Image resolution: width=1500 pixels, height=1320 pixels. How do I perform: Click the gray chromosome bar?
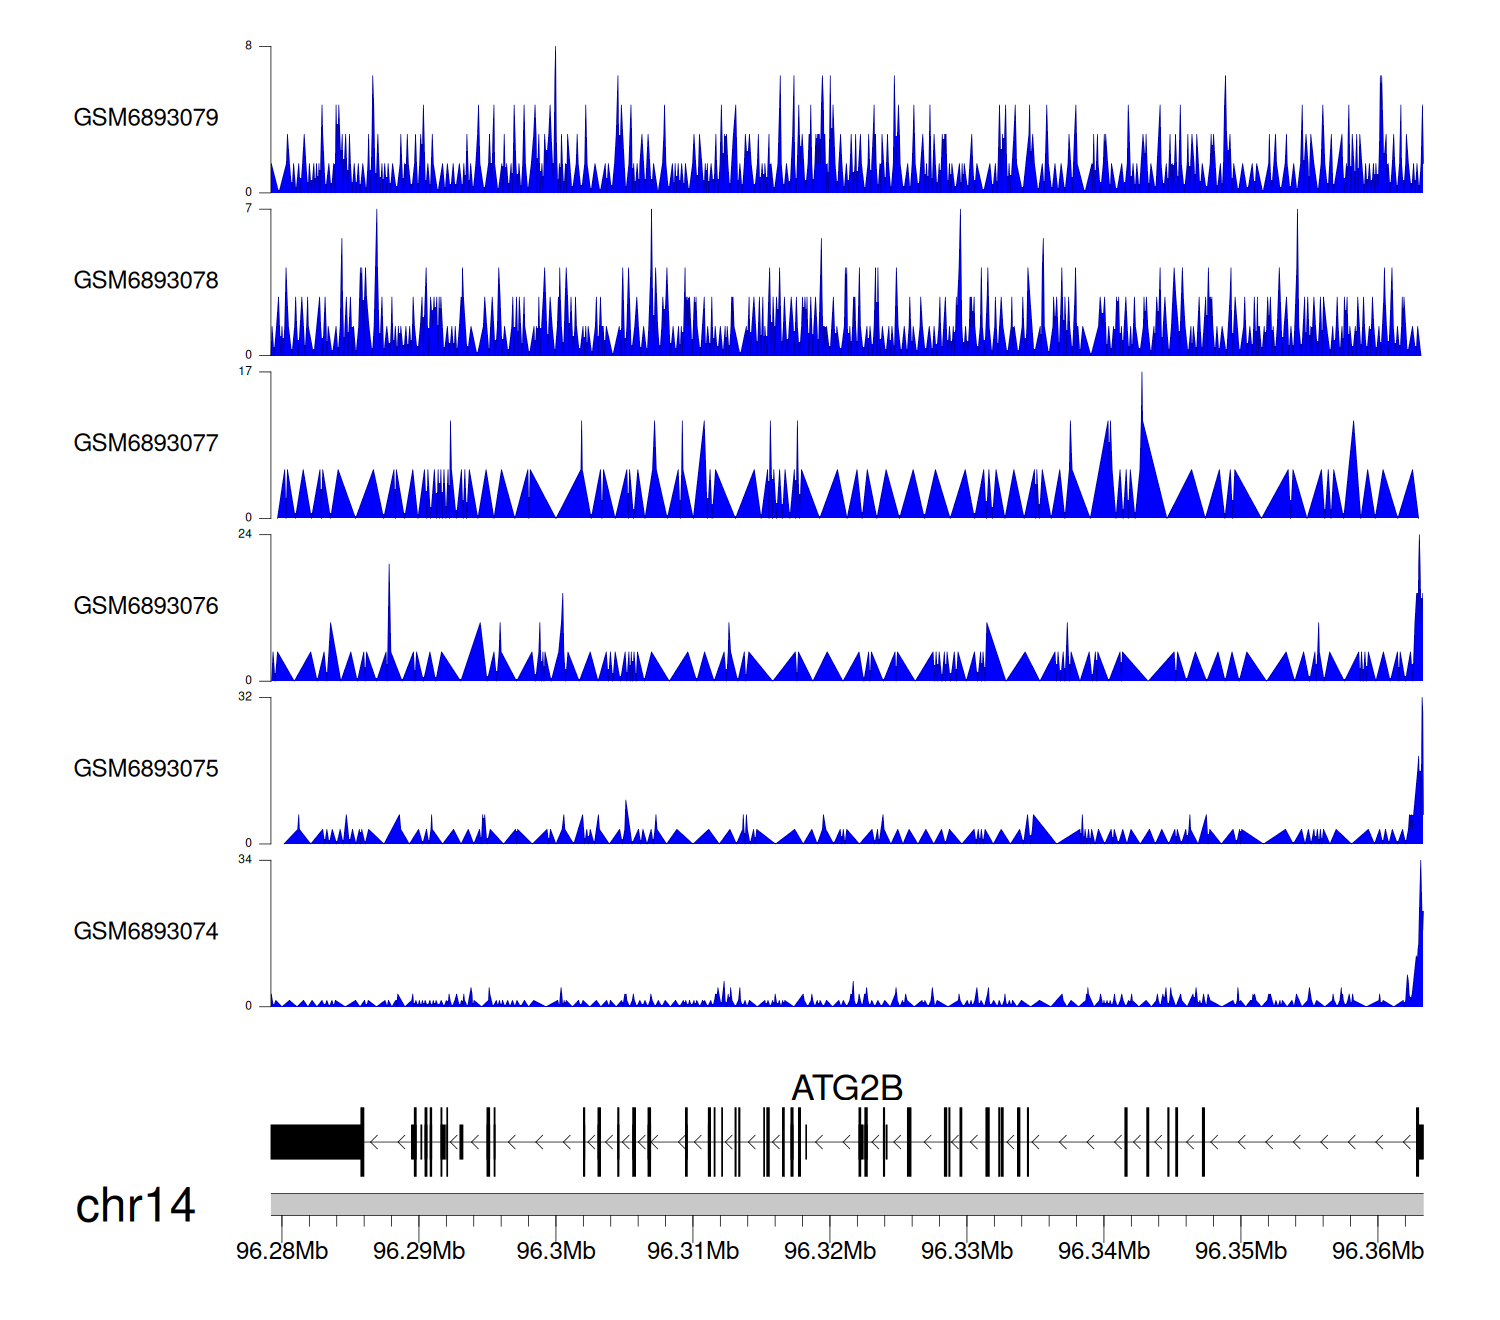pyautogui.click(x=846, y=1204)
